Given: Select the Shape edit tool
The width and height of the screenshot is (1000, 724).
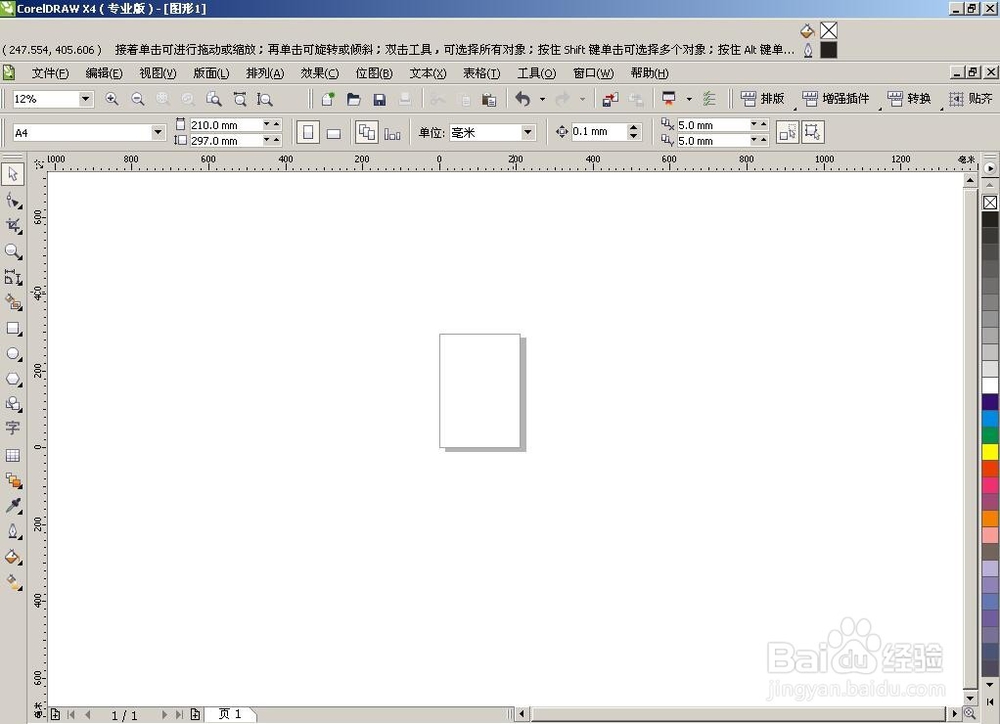Looking at the screenshot, I should coord(13,200).
